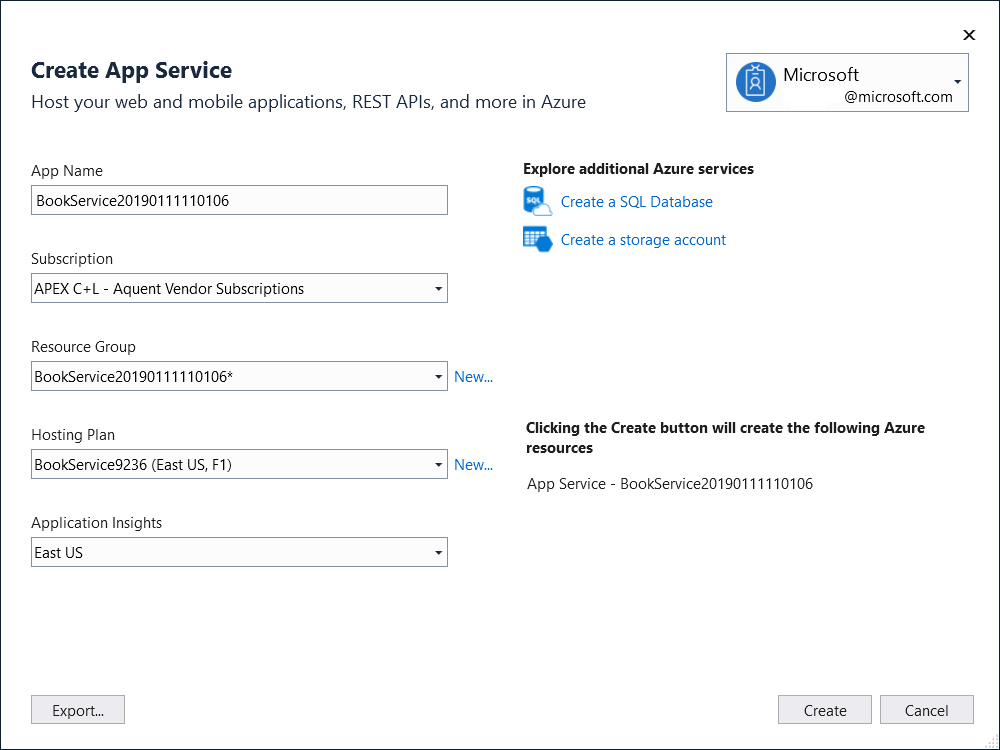The height and width of the screenshot is (750, 1000).
Task: Create a new Resource Group via New link
Action: (x=473, y=376)
